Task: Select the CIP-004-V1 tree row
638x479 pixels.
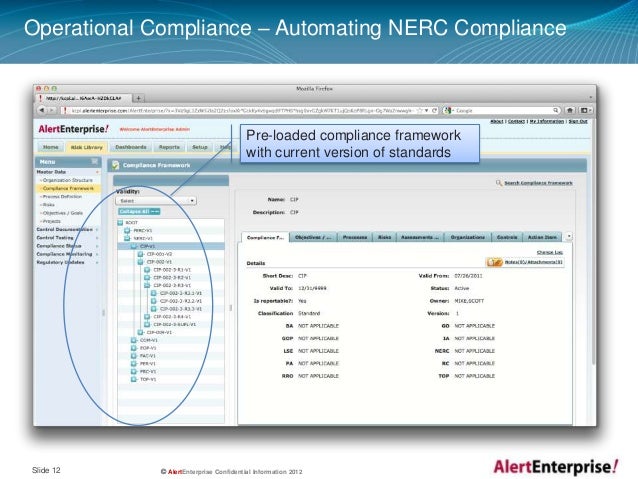Action: (171, 332)
